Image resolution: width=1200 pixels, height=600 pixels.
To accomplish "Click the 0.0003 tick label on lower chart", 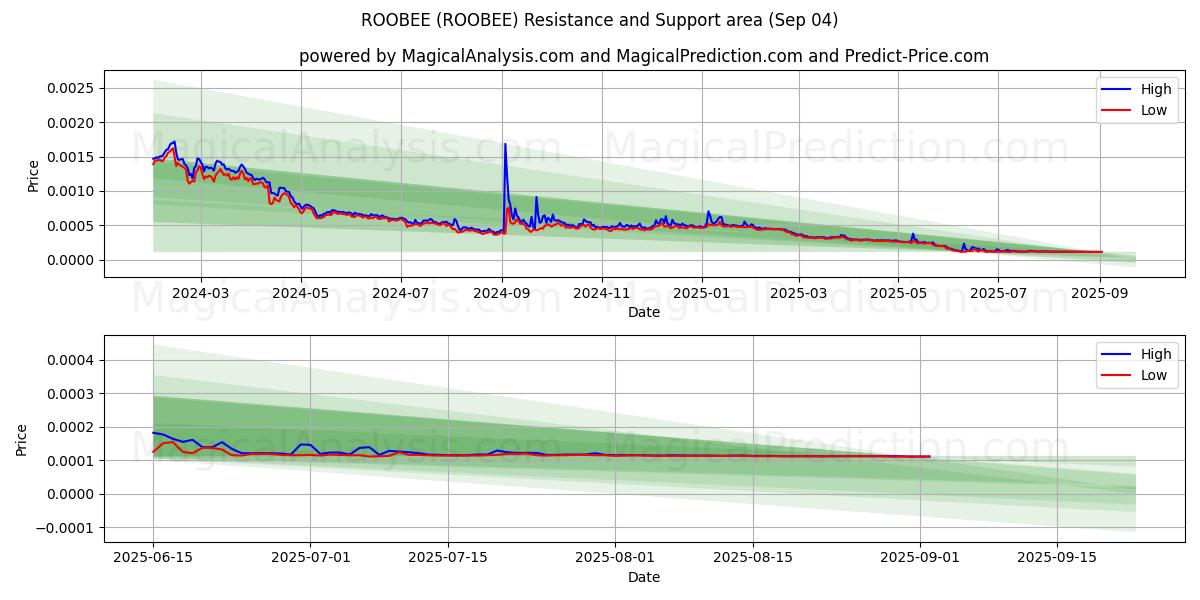I will click(70, 394).
